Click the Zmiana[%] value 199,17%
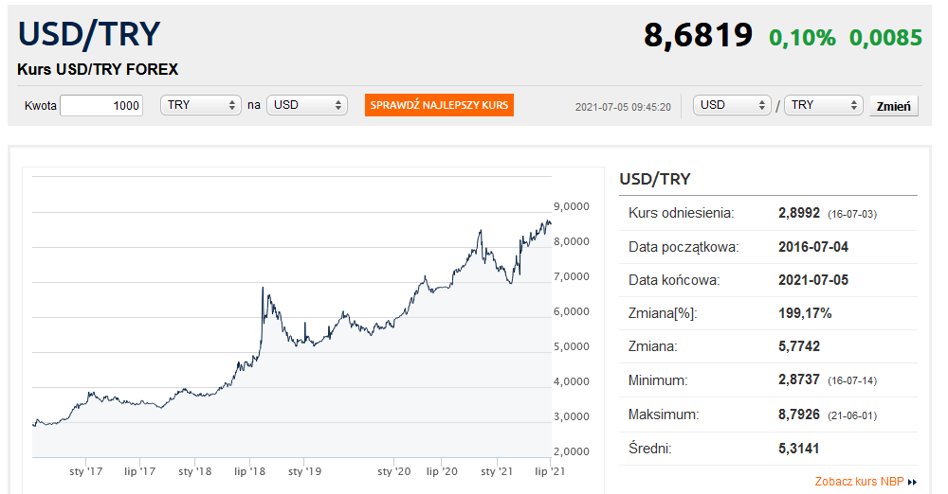 805,313
